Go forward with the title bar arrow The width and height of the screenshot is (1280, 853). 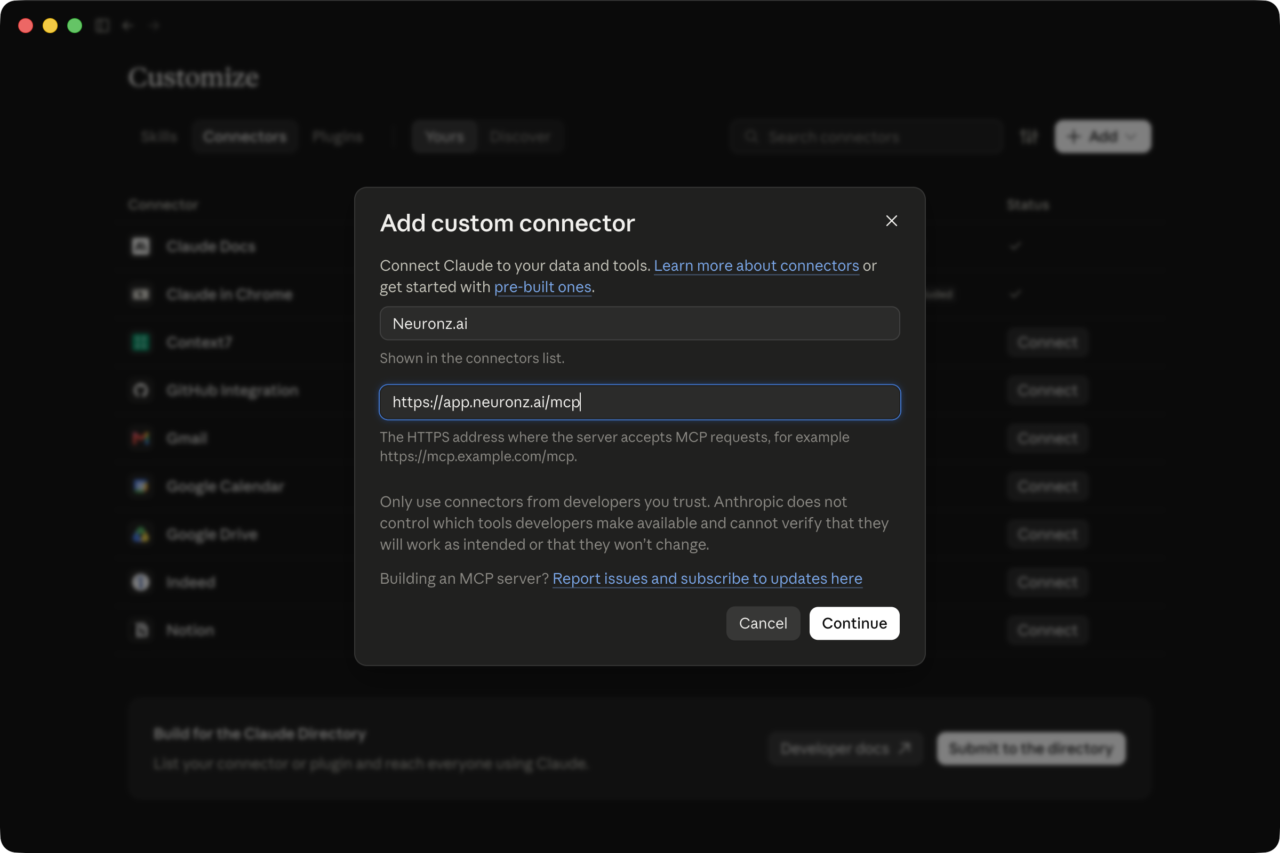tap(155, 26)
